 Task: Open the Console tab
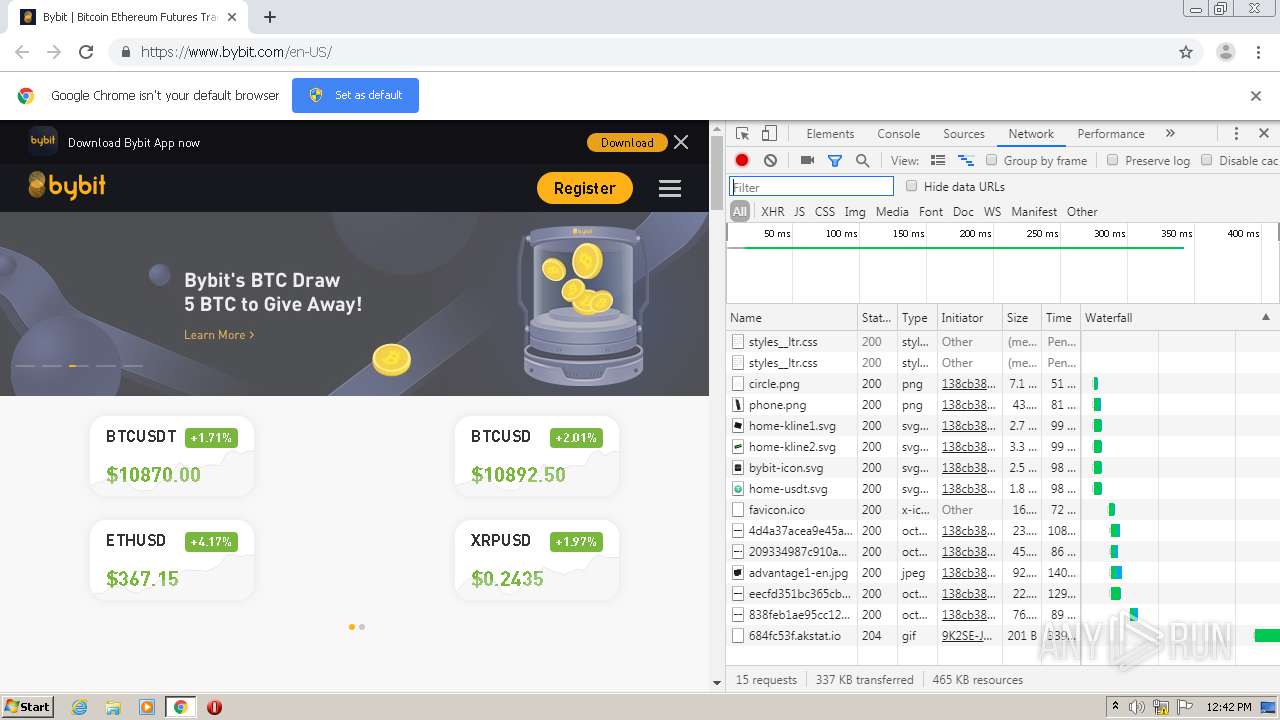click(x=898, y=134)
